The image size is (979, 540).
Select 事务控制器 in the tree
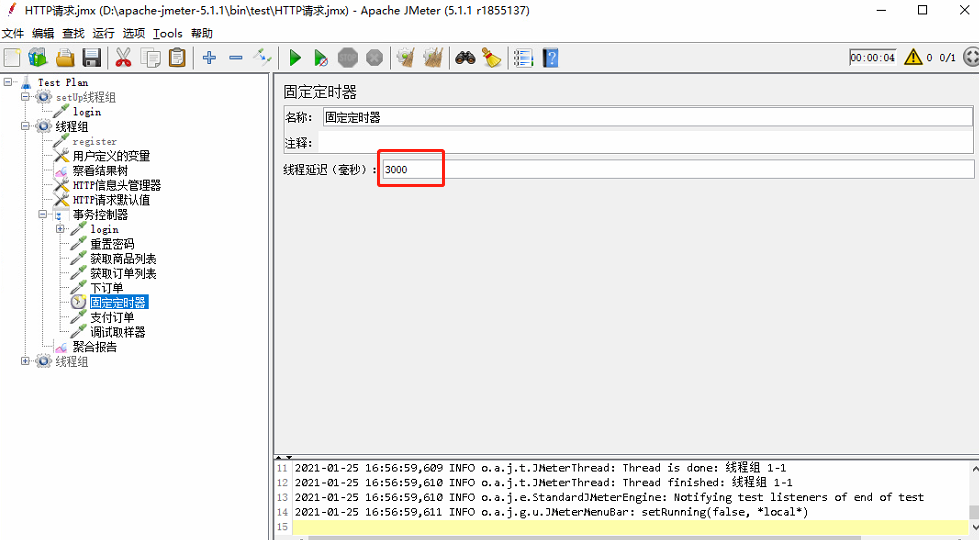click(100, 215)
